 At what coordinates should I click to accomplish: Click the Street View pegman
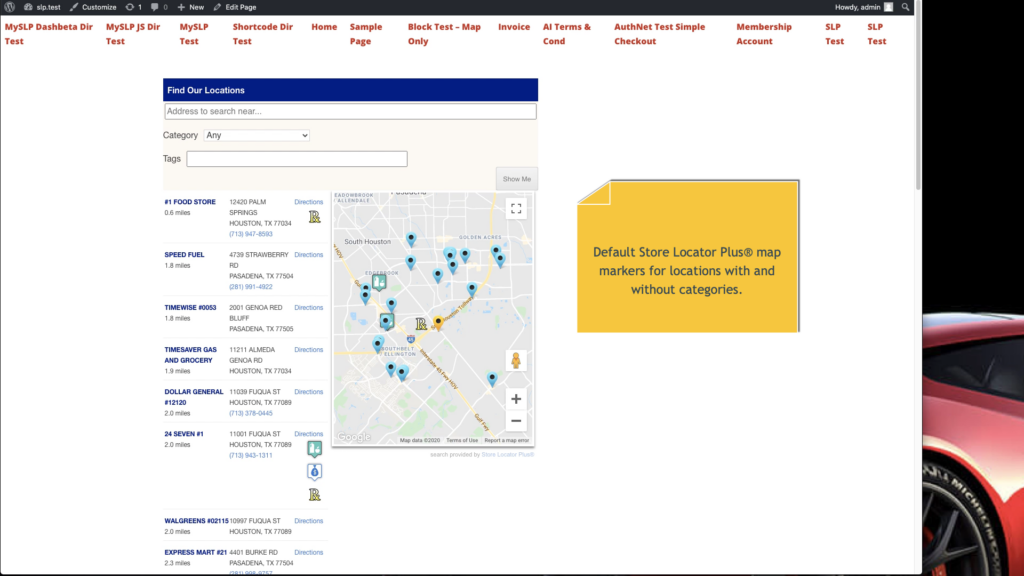tap(516, 360)
